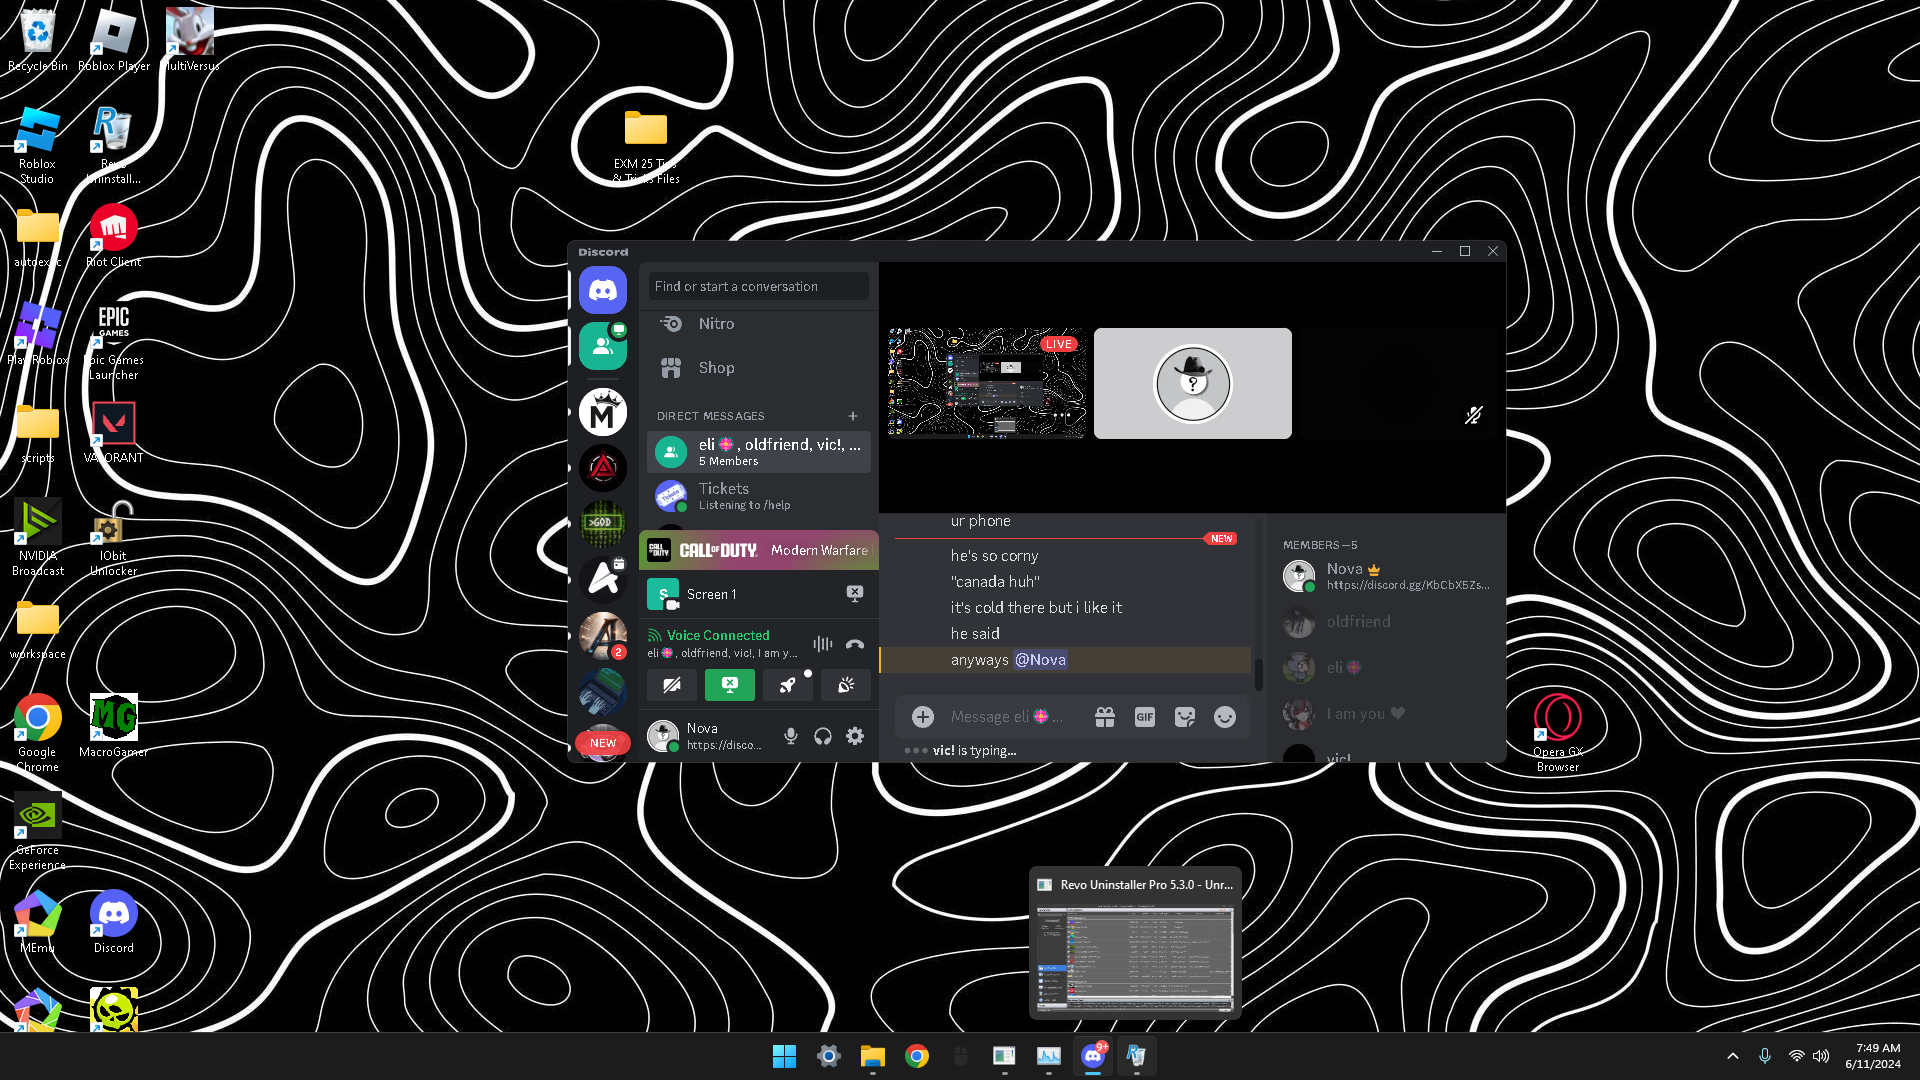This screenshot has height=1080, width=1920.
Task: Toggle headphone deafen
Action: [822, 737]
